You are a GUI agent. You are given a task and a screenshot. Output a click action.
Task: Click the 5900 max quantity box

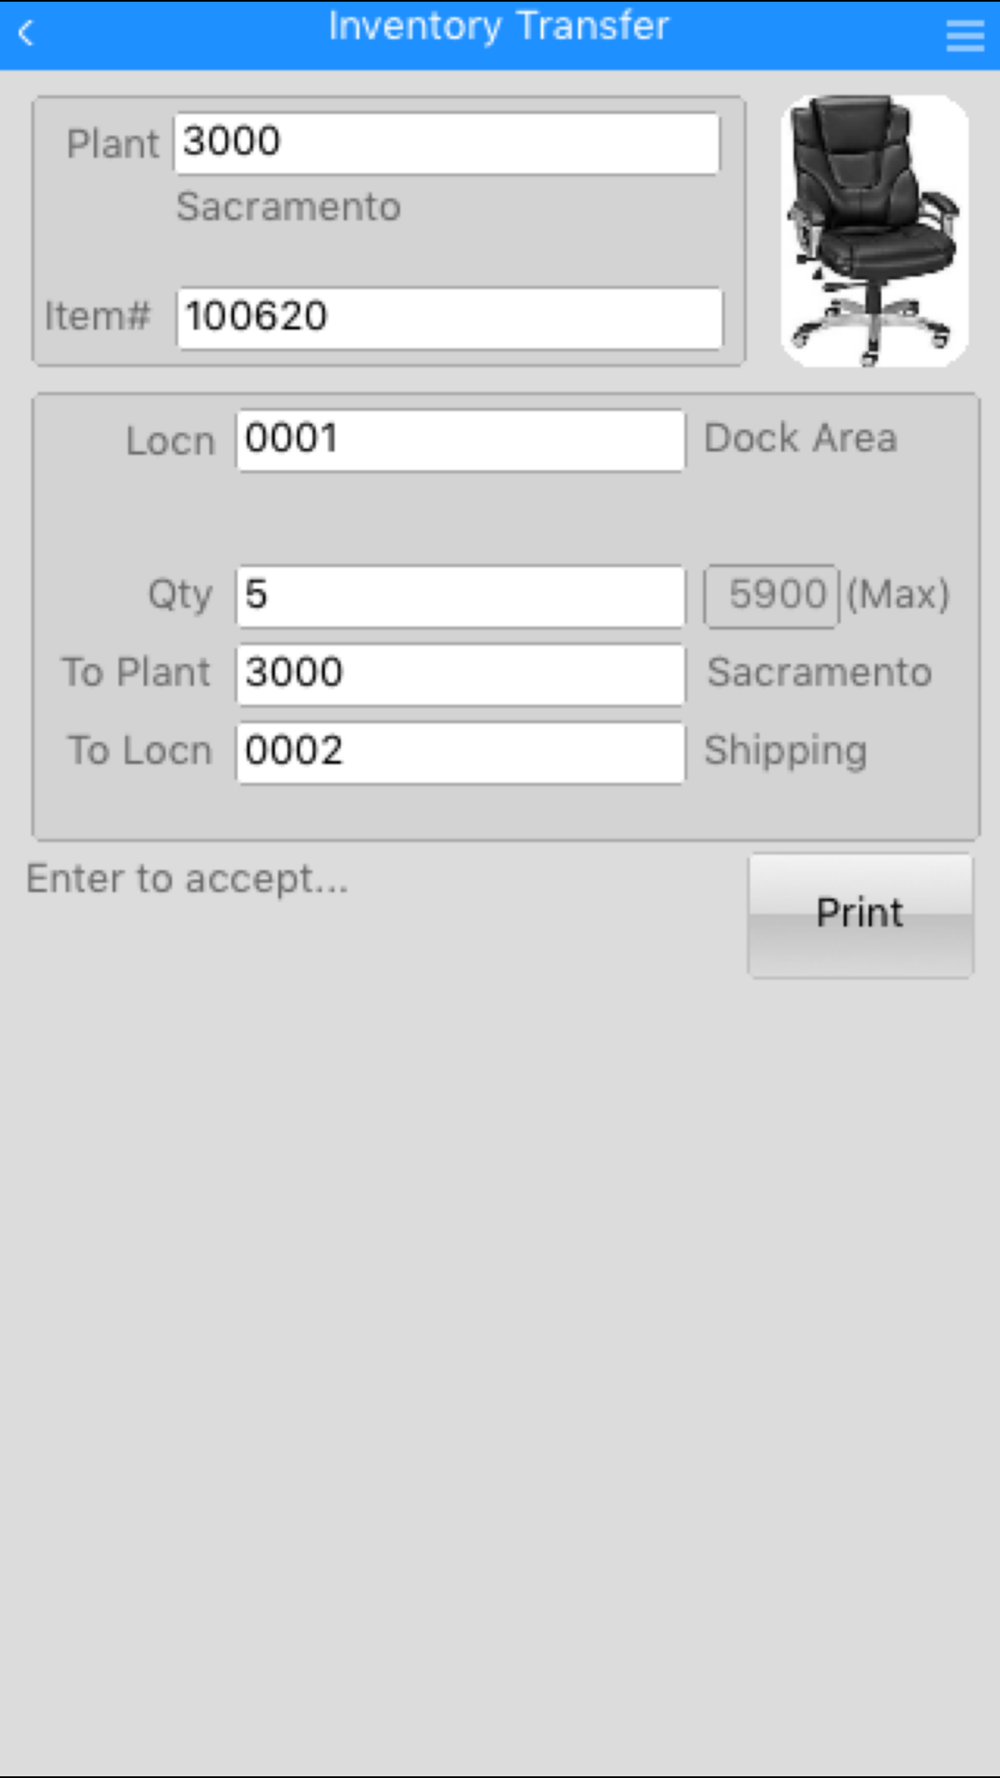click(771, 596)
